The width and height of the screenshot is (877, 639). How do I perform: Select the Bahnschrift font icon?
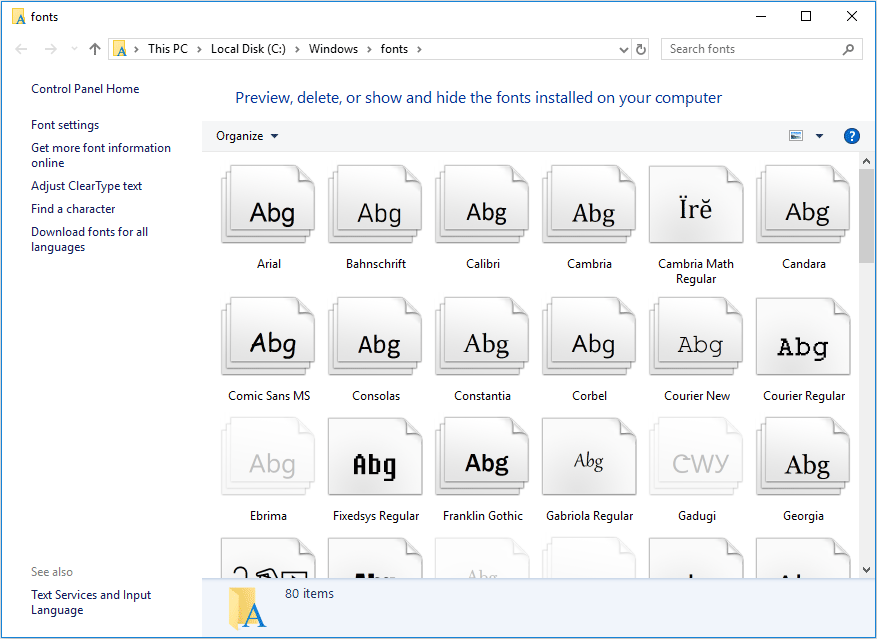(375, 204)
